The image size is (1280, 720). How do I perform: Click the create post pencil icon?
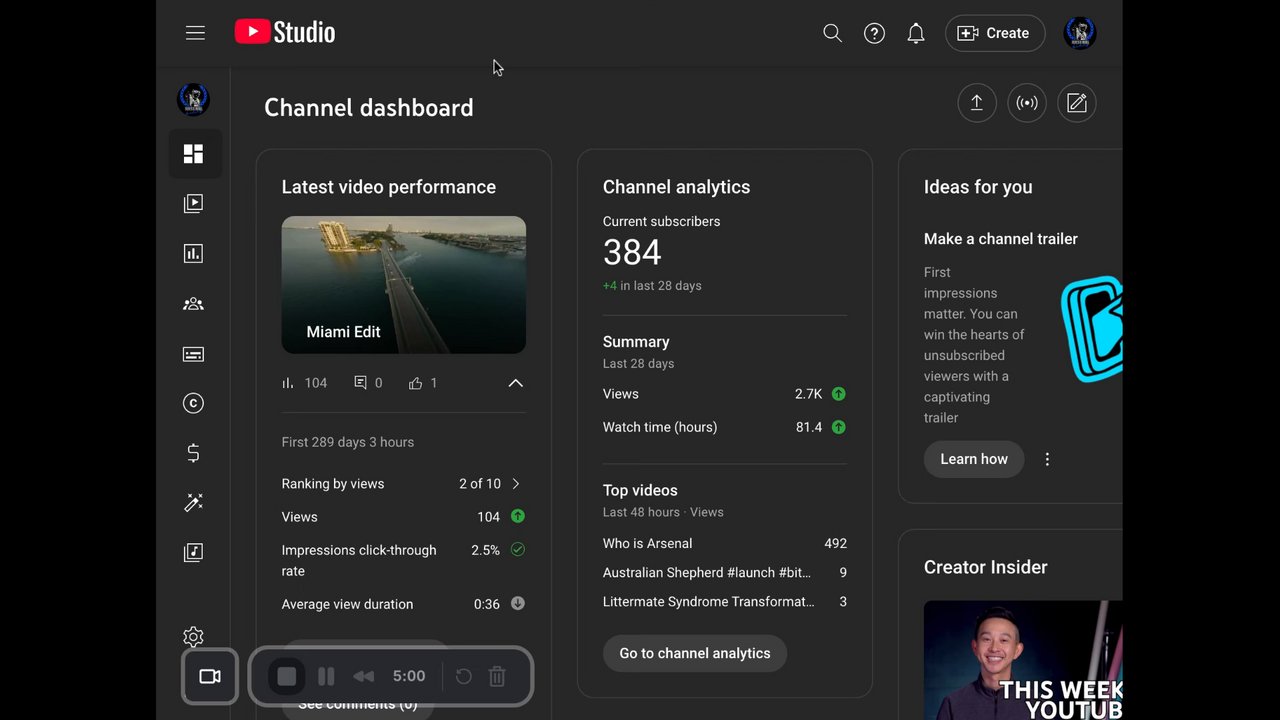(1077, 103)
